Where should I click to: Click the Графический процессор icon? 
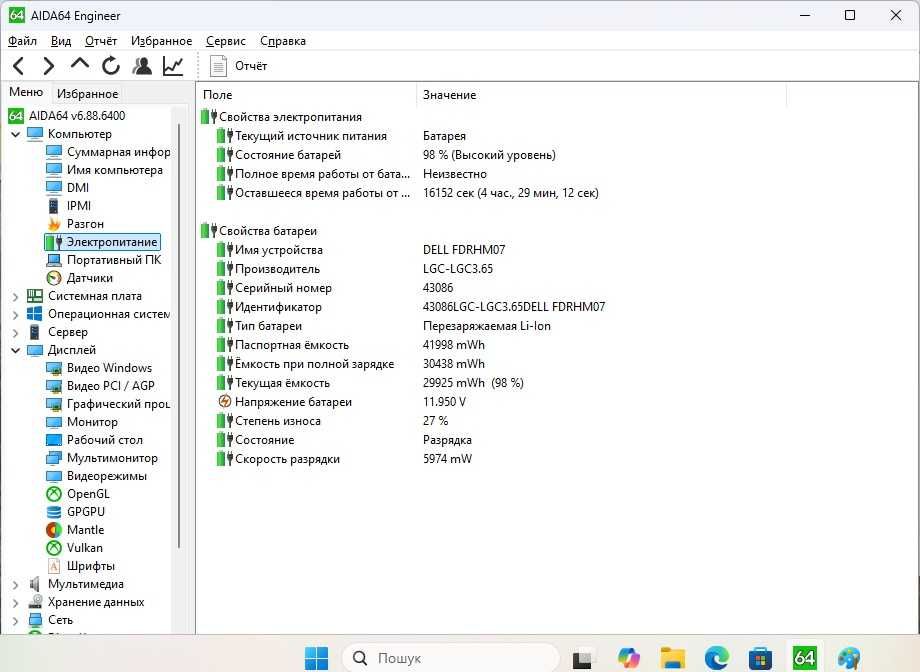tap(54, 404)
